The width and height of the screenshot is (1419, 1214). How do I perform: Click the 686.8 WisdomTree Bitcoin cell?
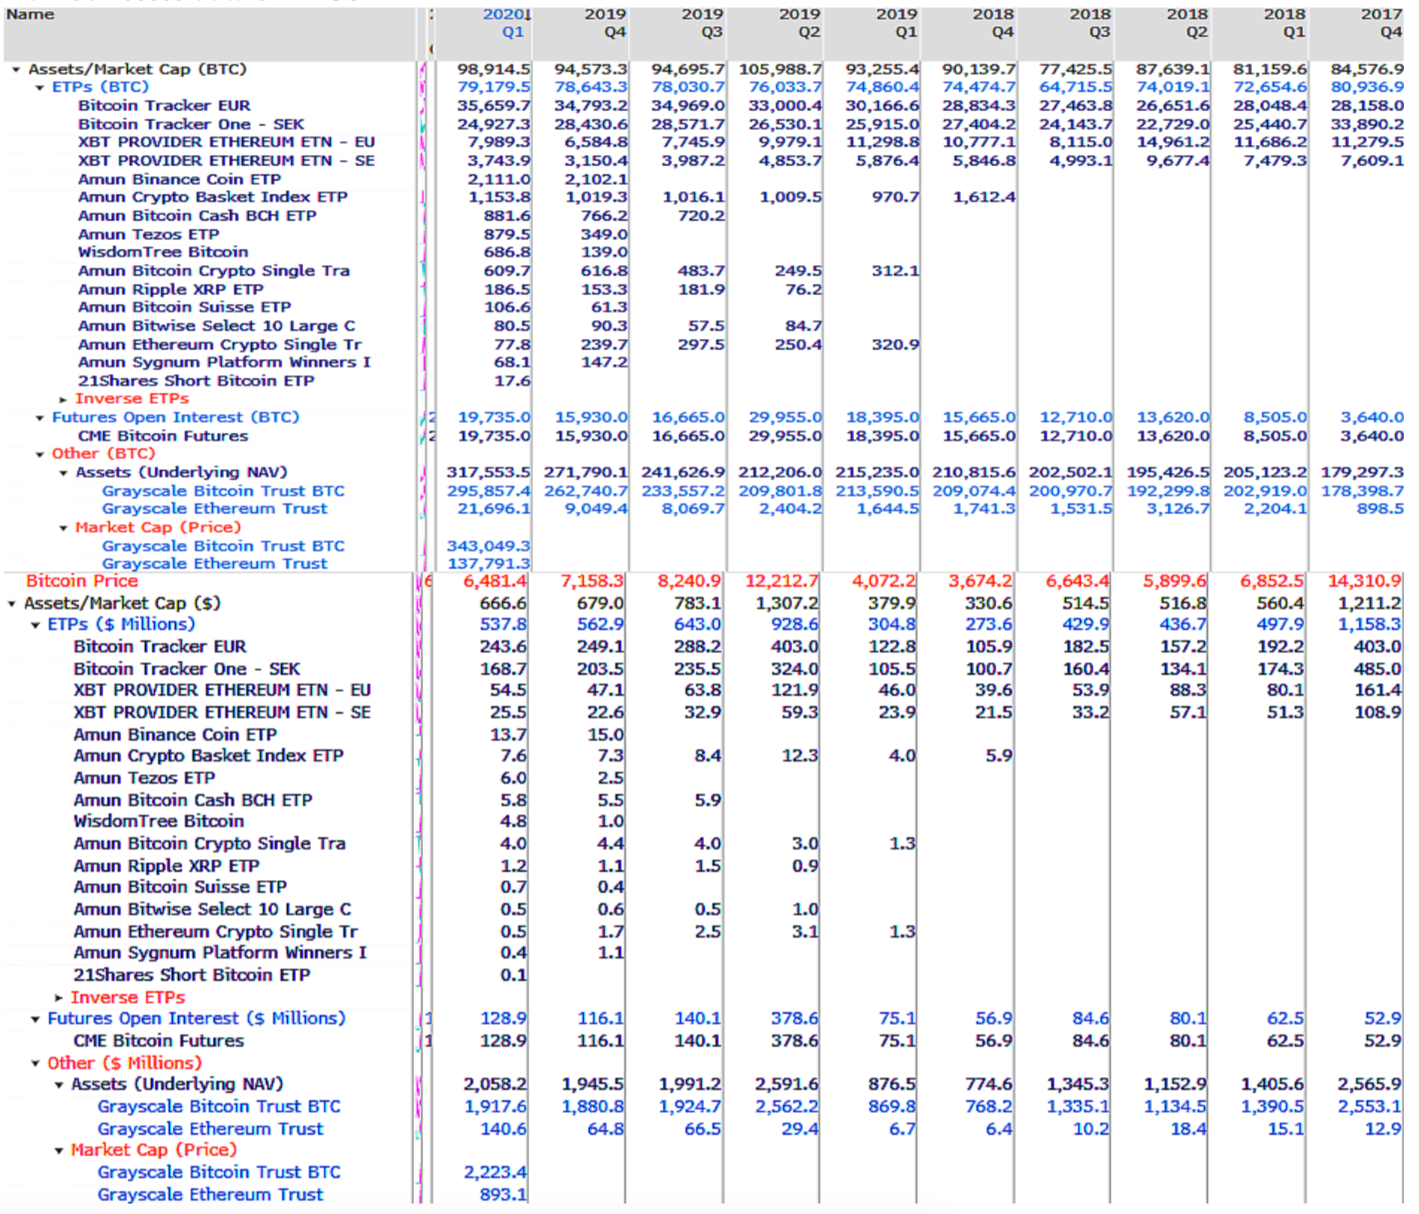tap(507, 253)
